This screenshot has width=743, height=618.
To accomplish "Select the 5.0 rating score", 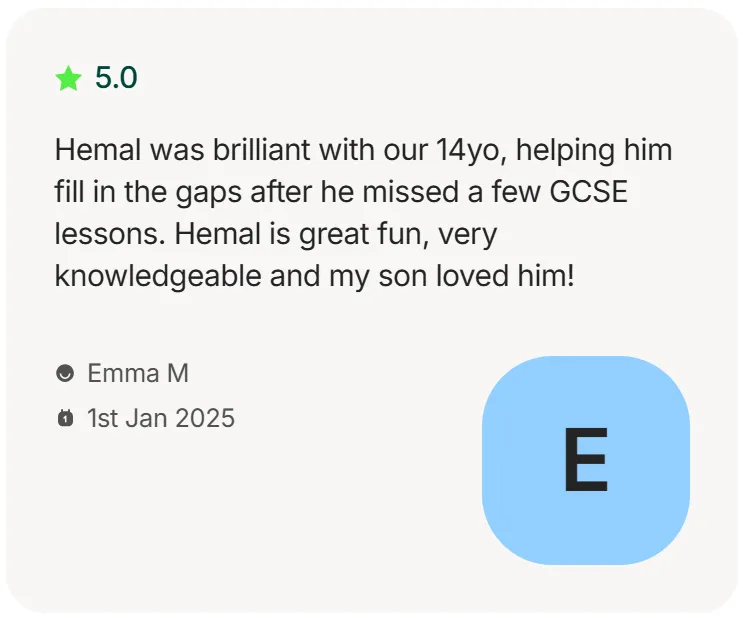I will (116, 78).
